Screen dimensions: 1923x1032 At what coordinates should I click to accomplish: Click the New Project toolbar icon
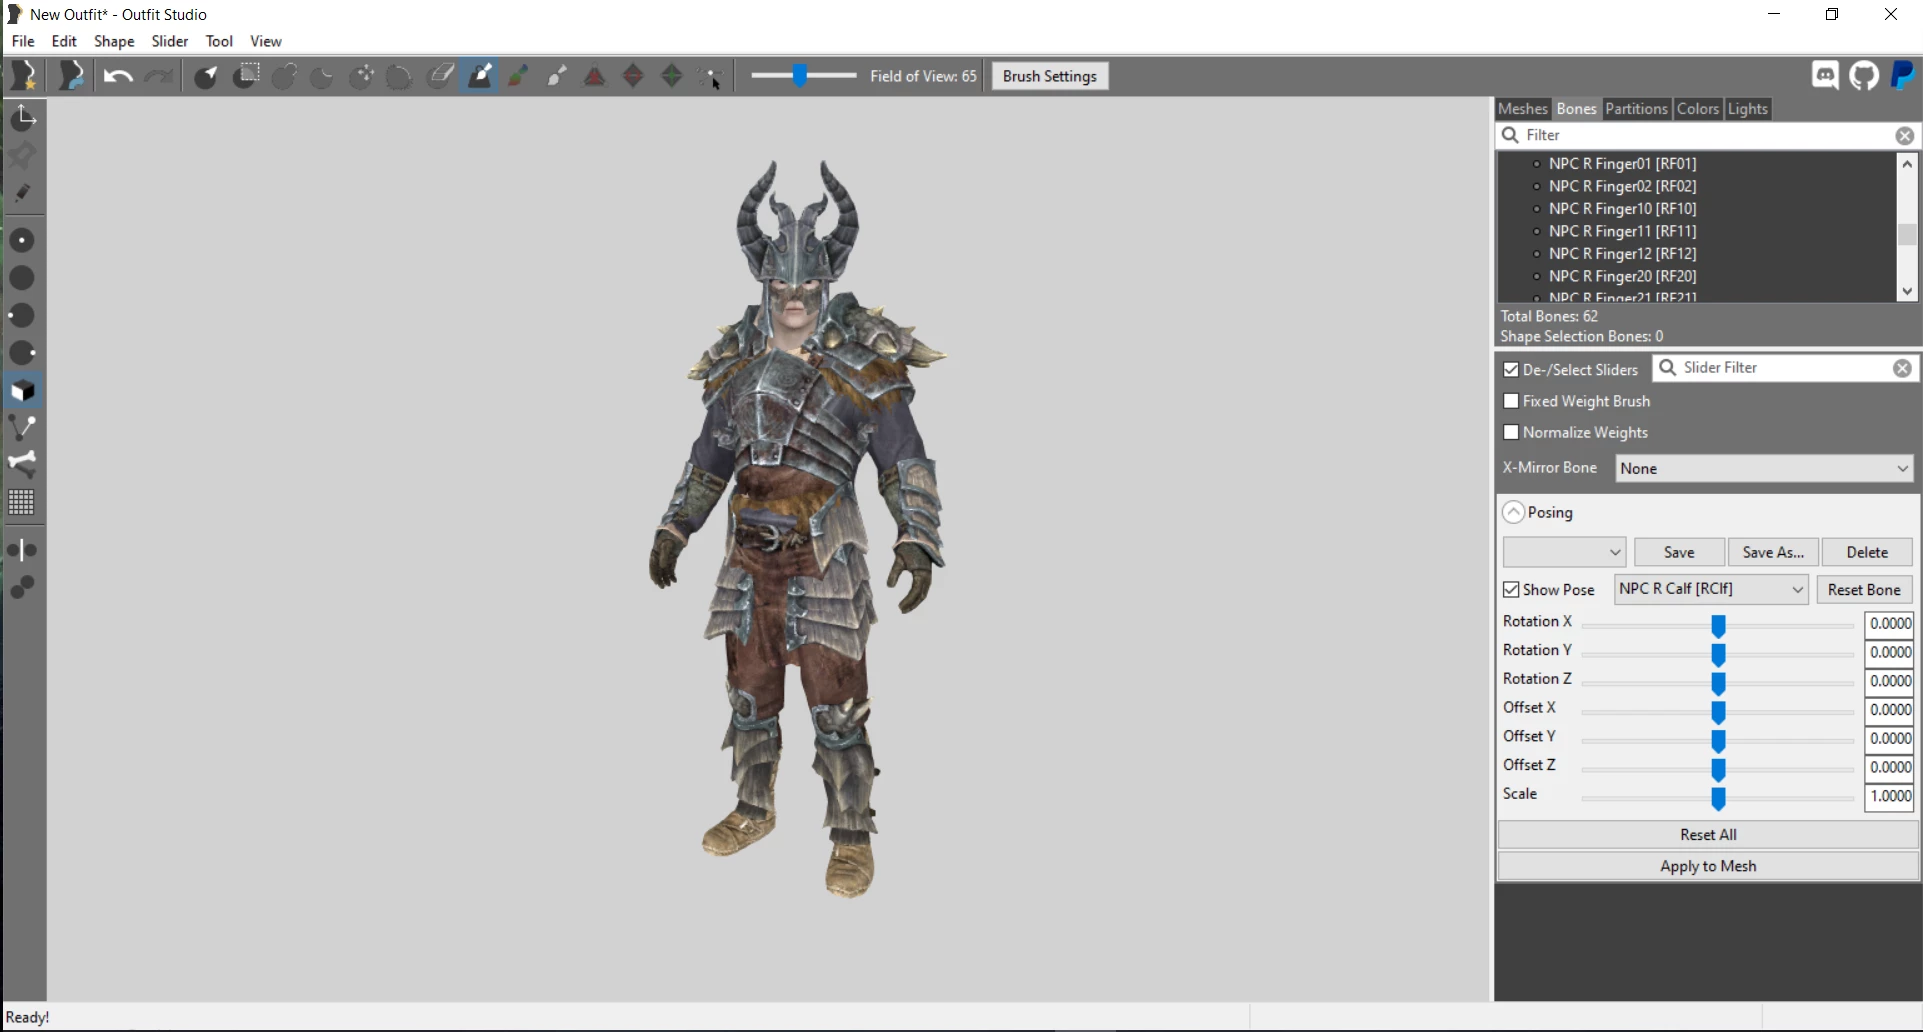coord(24,76)
